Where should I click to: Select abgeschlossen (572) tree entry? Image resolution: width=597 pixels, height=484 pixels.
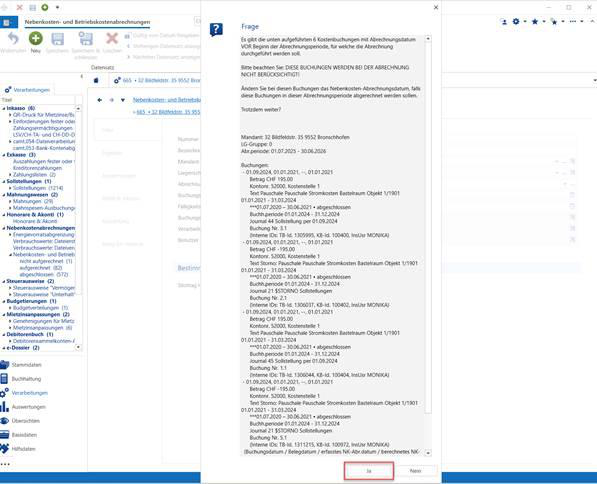(x=44, y=275)
